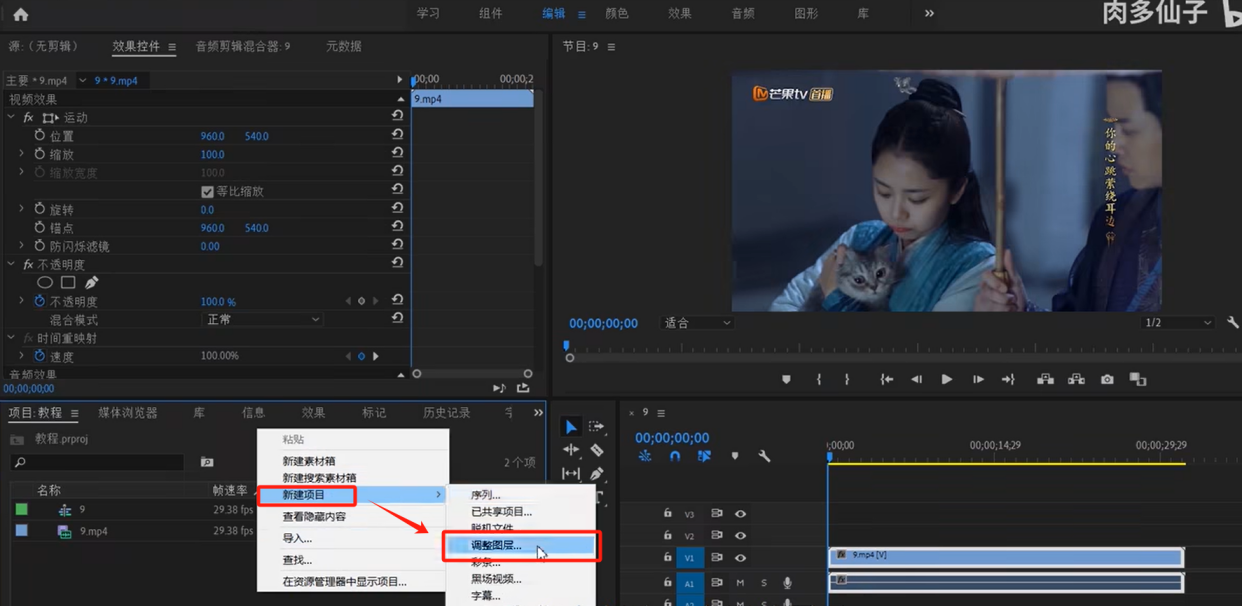Collapse the 运动 effect group

coord(11,117)
